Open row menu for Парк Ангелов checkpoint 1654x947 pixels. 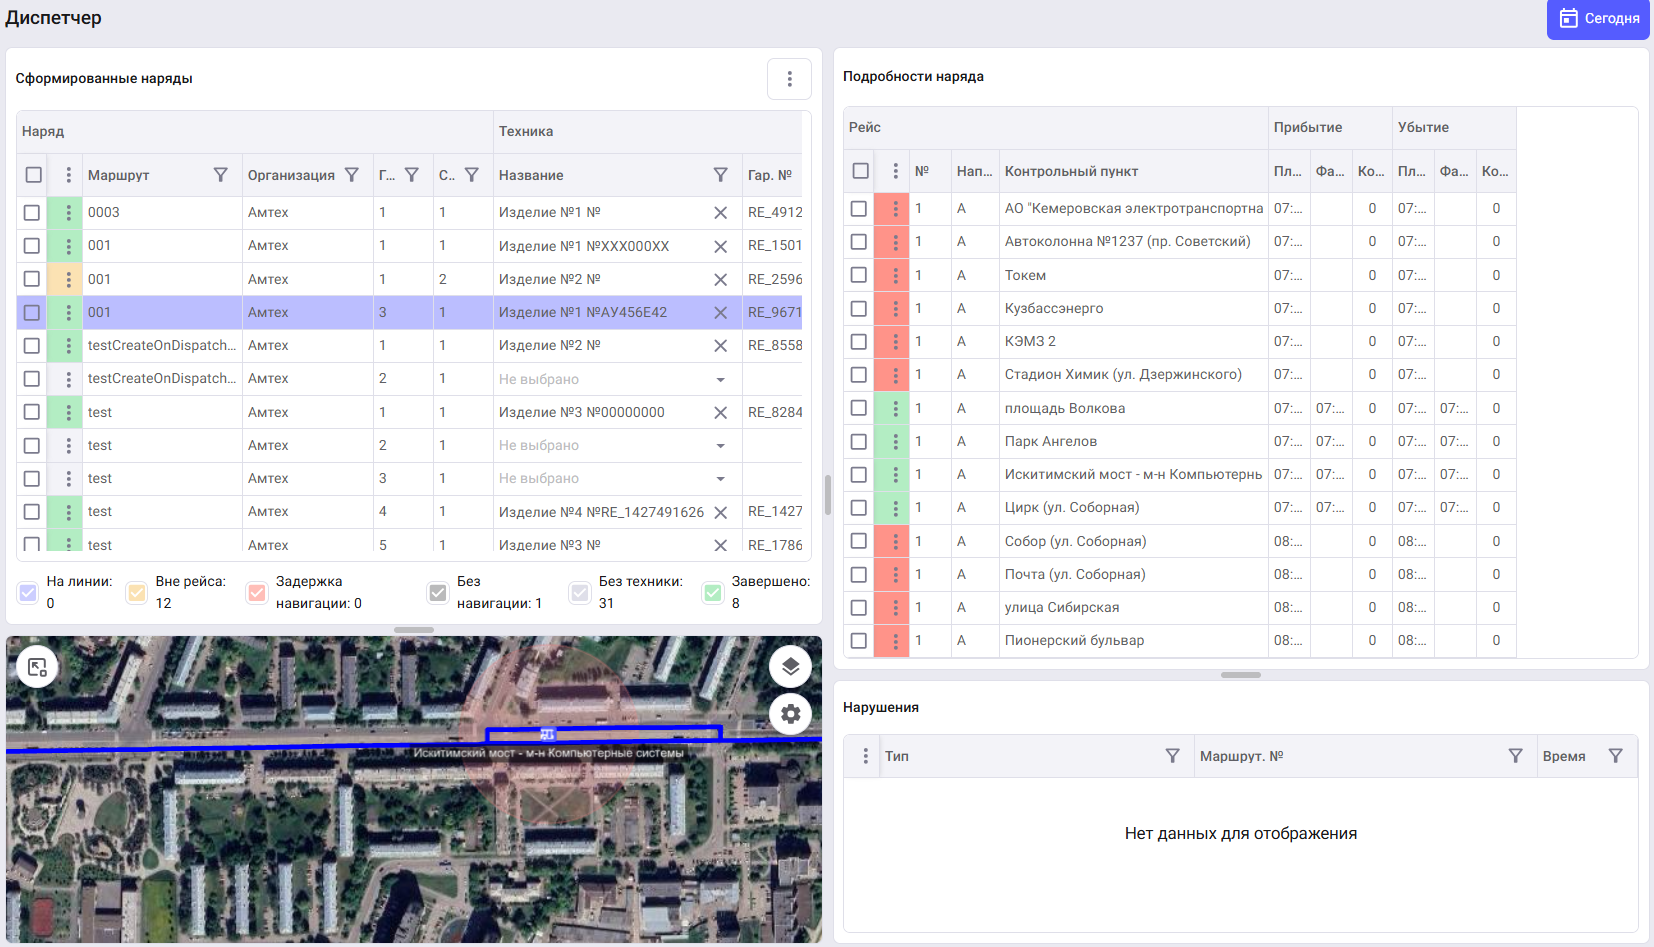[x=895, y=441]
